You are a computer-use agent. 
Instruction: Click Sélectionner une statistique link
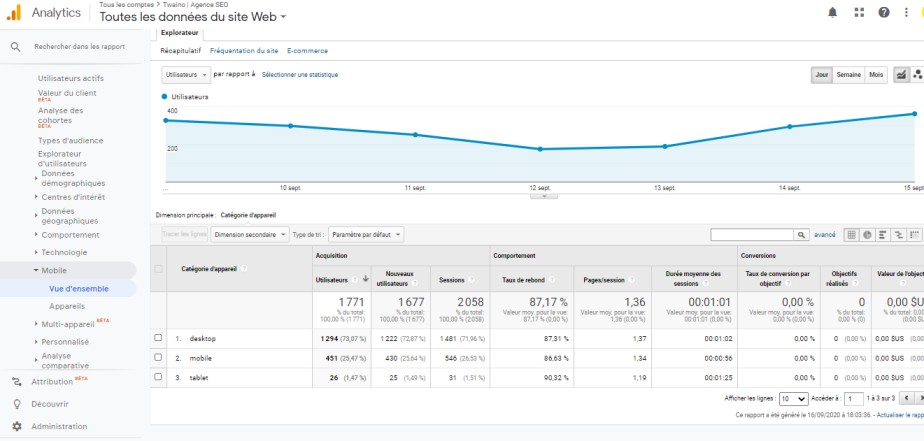tap(300, 75)
